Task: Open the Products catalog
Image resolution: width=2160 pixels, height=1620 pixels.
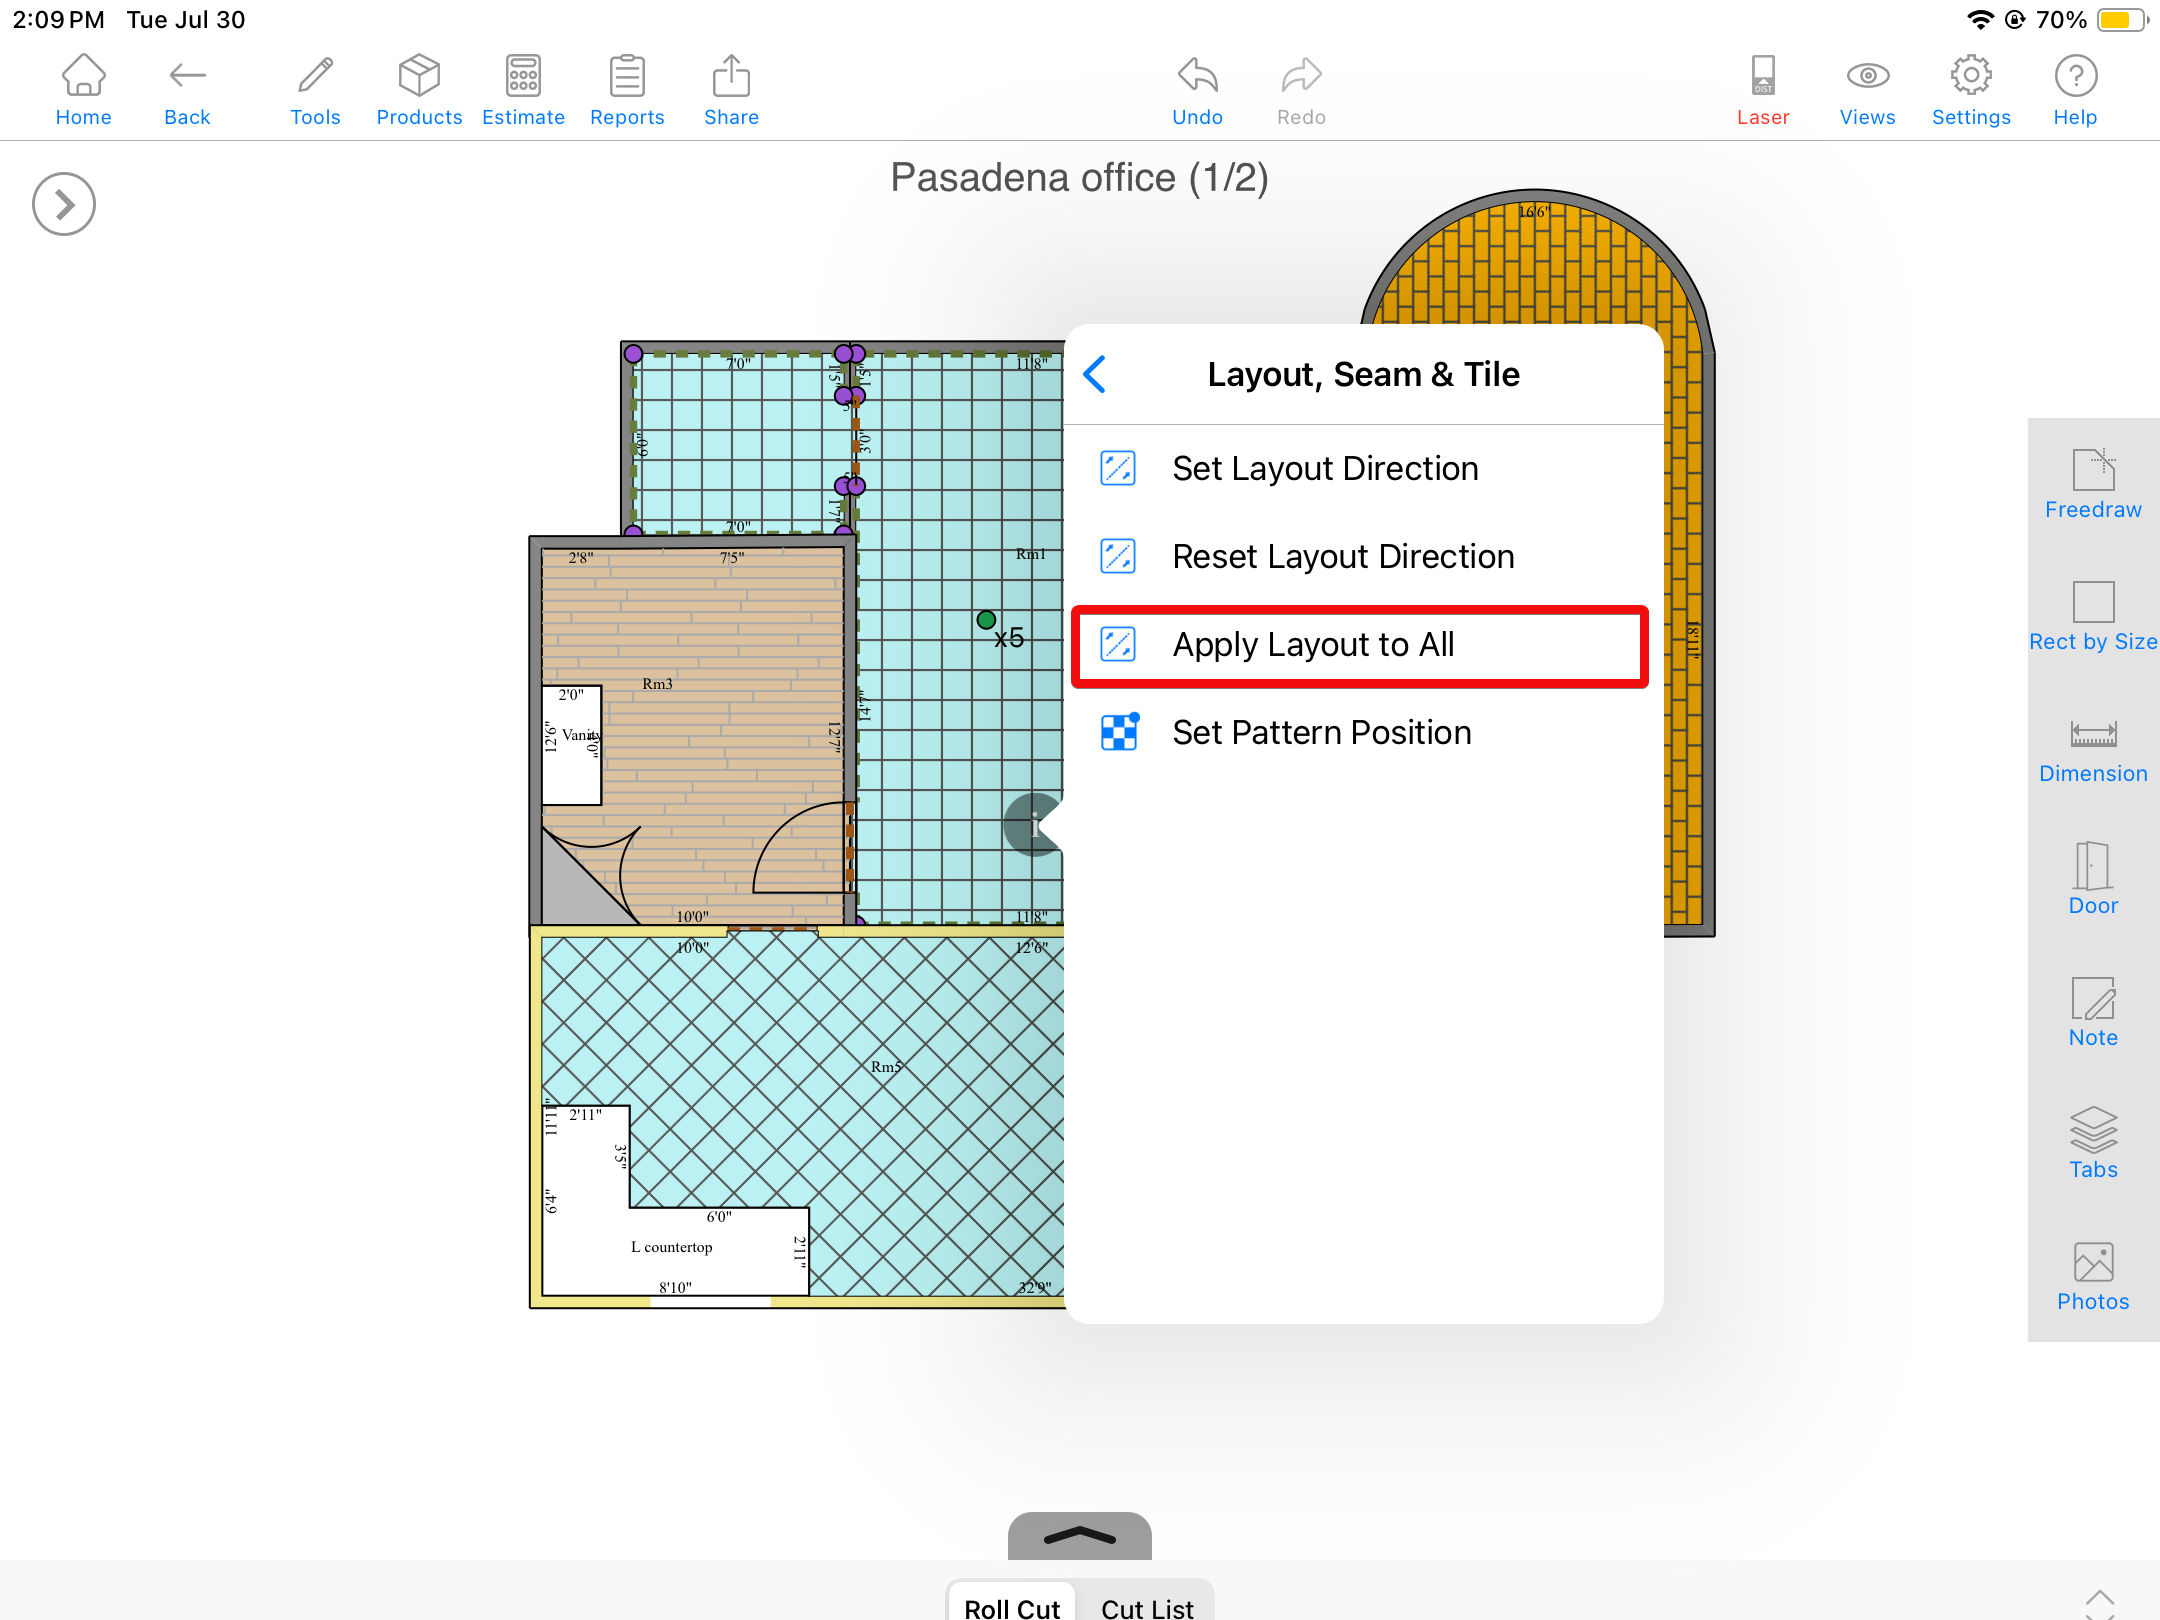Action: [x=419, y=90]
